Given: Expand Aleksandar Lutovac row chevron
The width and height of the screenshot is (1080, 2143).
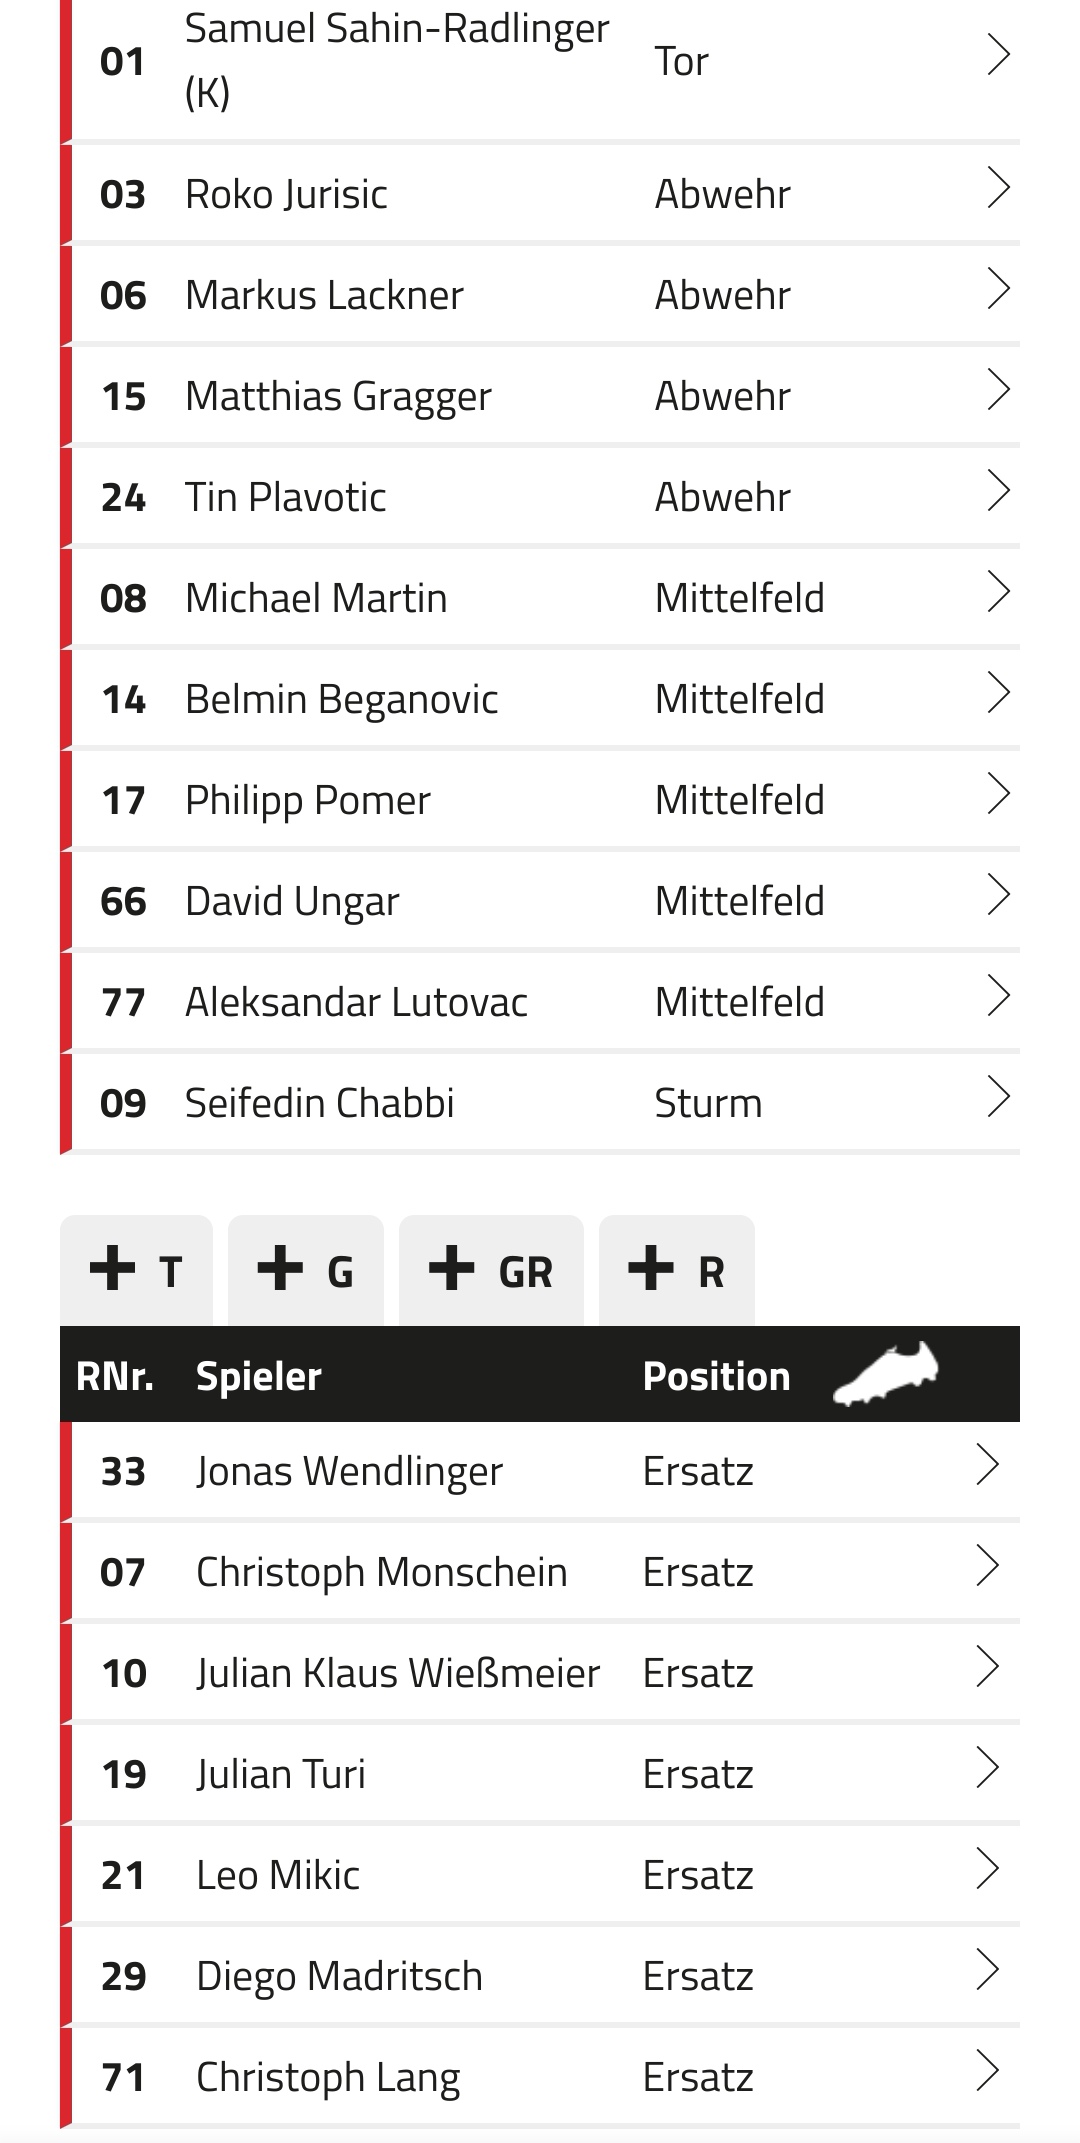Looking at the screenshot, I should tap(998, 996).
